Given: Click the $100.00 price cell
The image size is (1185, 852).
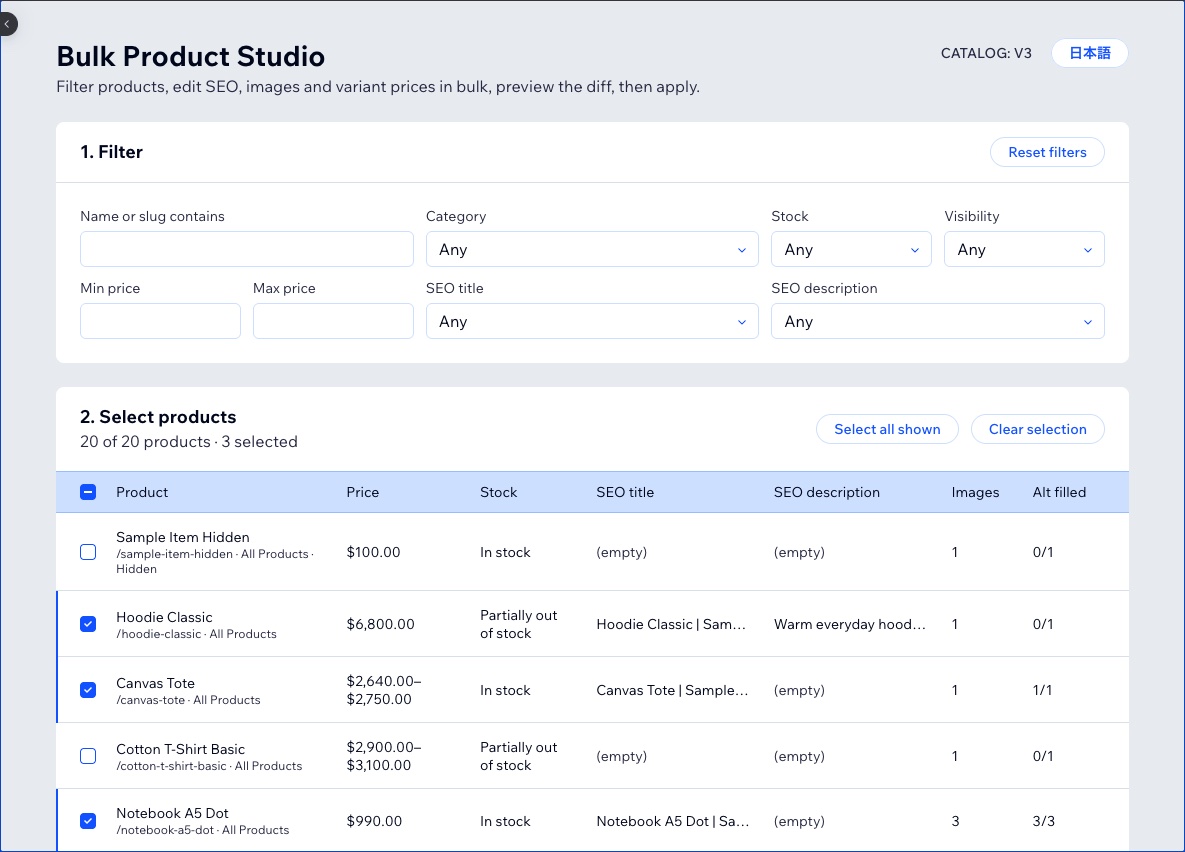Looking at the screenshot, I should [373, 552].
